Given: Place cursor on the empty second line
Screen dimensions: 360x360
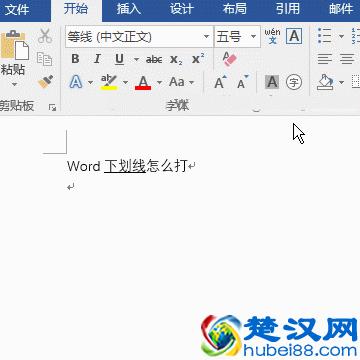Looking at the screenshot, I should (71, 187).
